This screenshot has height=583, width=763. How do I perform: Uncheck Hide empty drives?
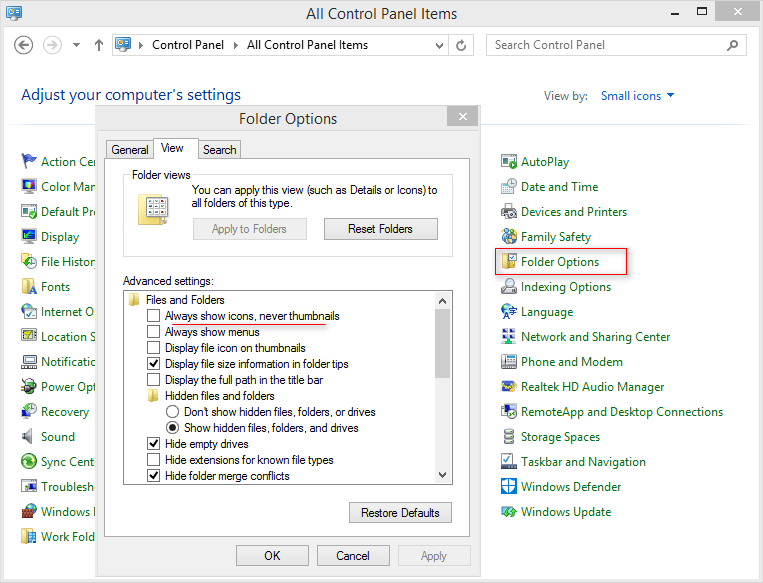pos(153,444)
